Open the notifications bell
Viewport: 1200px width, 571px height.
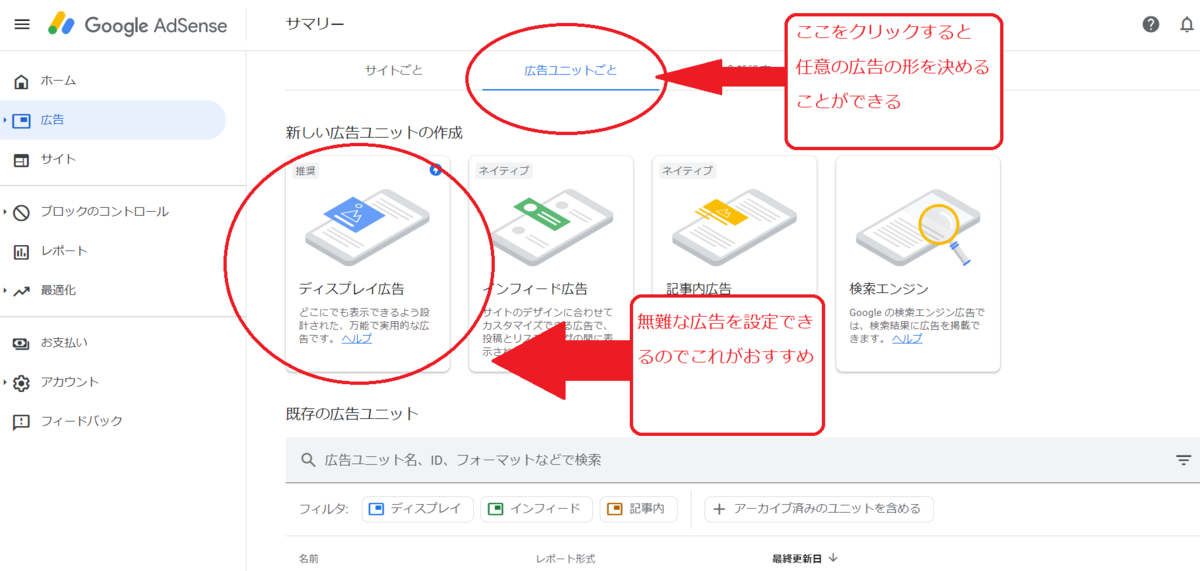[1187, 25]
